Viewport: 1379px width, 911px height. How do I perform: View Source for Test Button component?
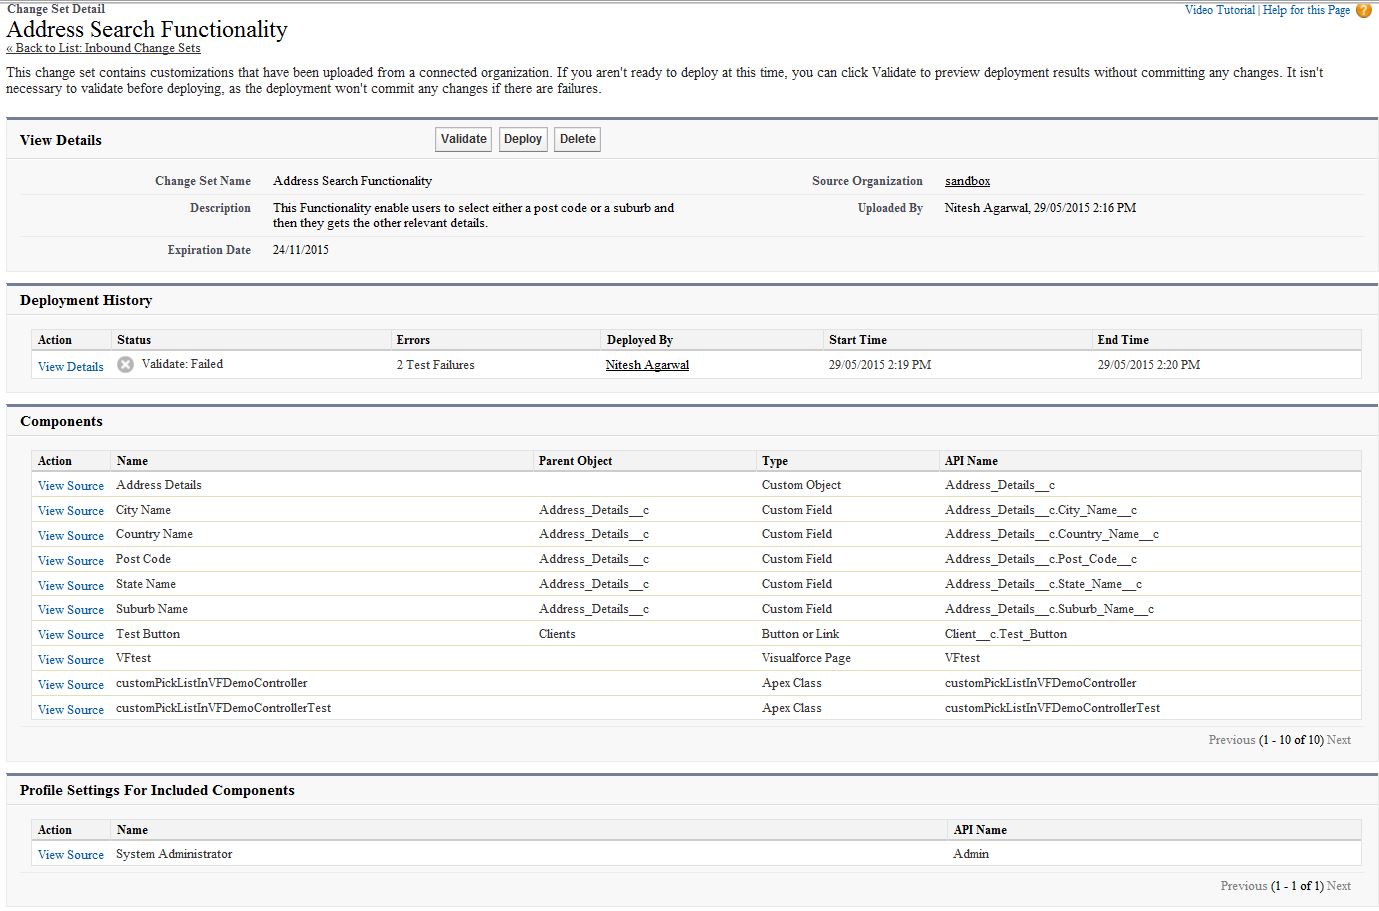click(70, 635)
